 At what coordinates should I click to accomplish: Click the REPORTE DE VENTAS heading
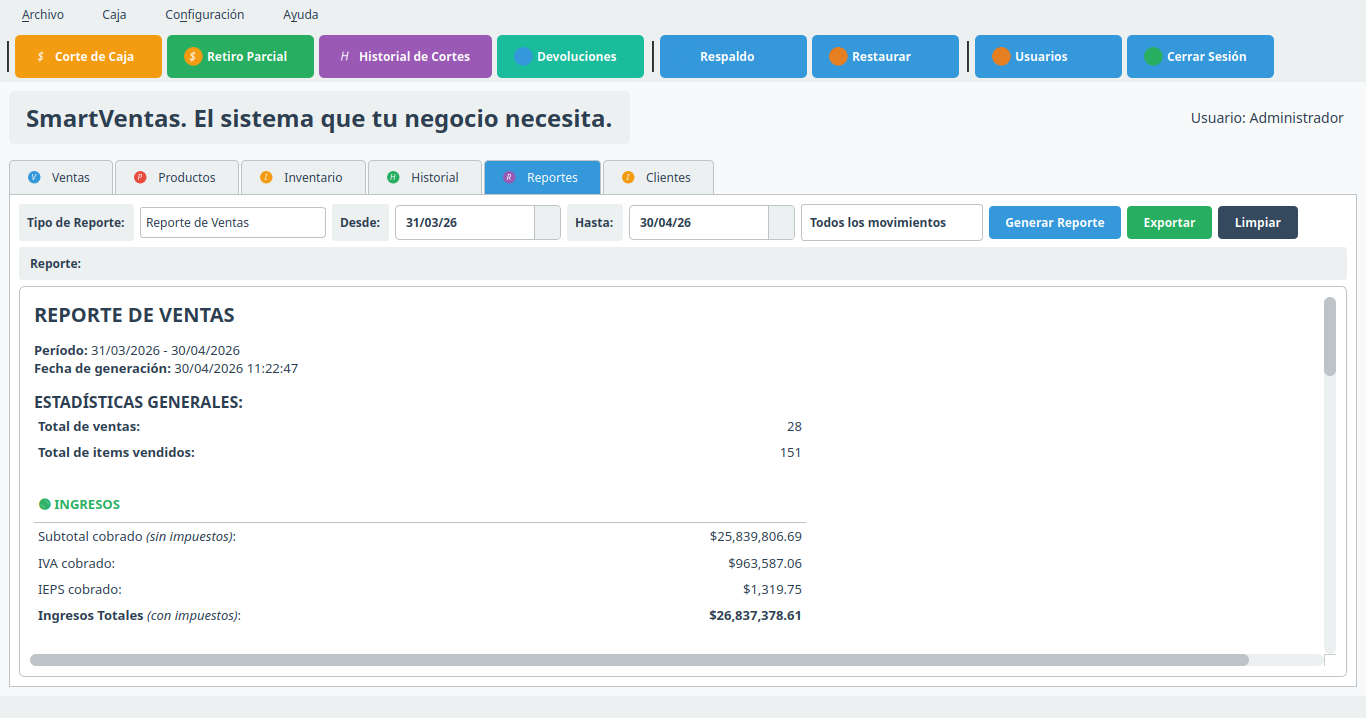(x=134, y=315)
